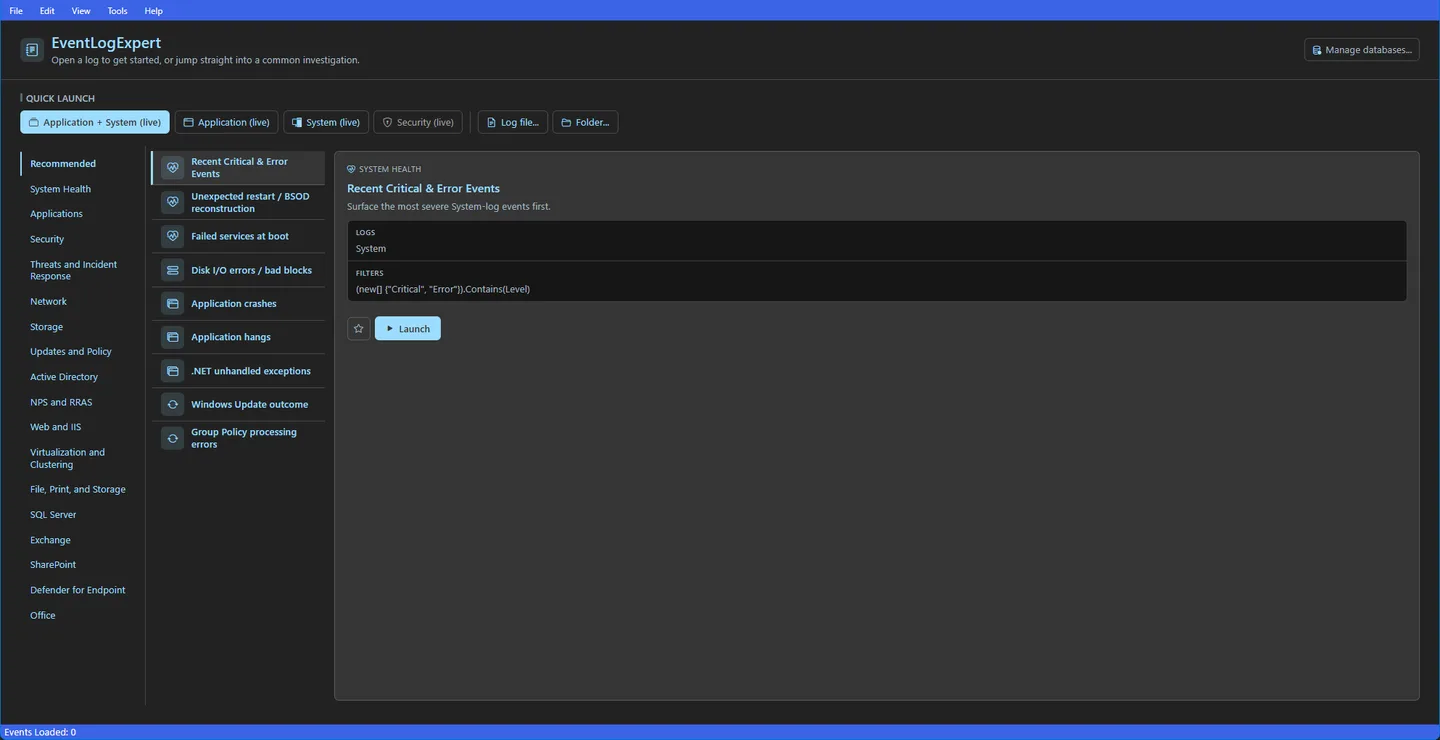Click the icon next to Application hangs
This screenshot has height=740, width=1440.
[173, 337]
